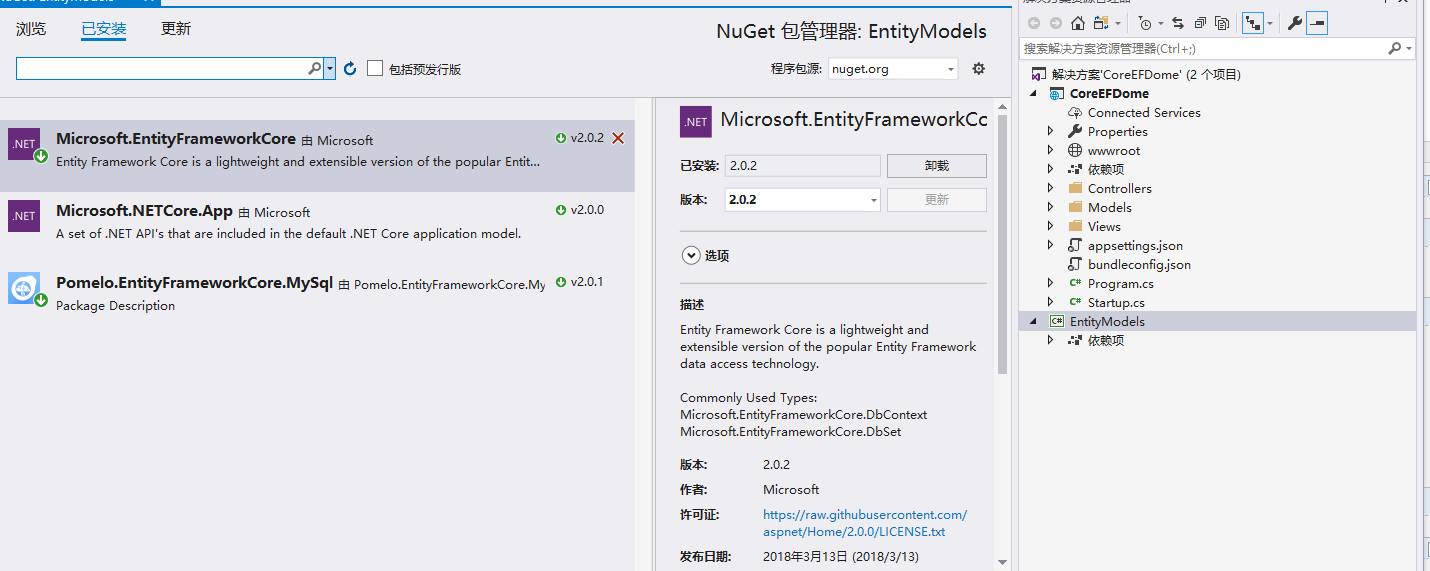Click the .NET icon in the package details header
This screenshot has height=571, width=1430.
click(x=696, y=122)
